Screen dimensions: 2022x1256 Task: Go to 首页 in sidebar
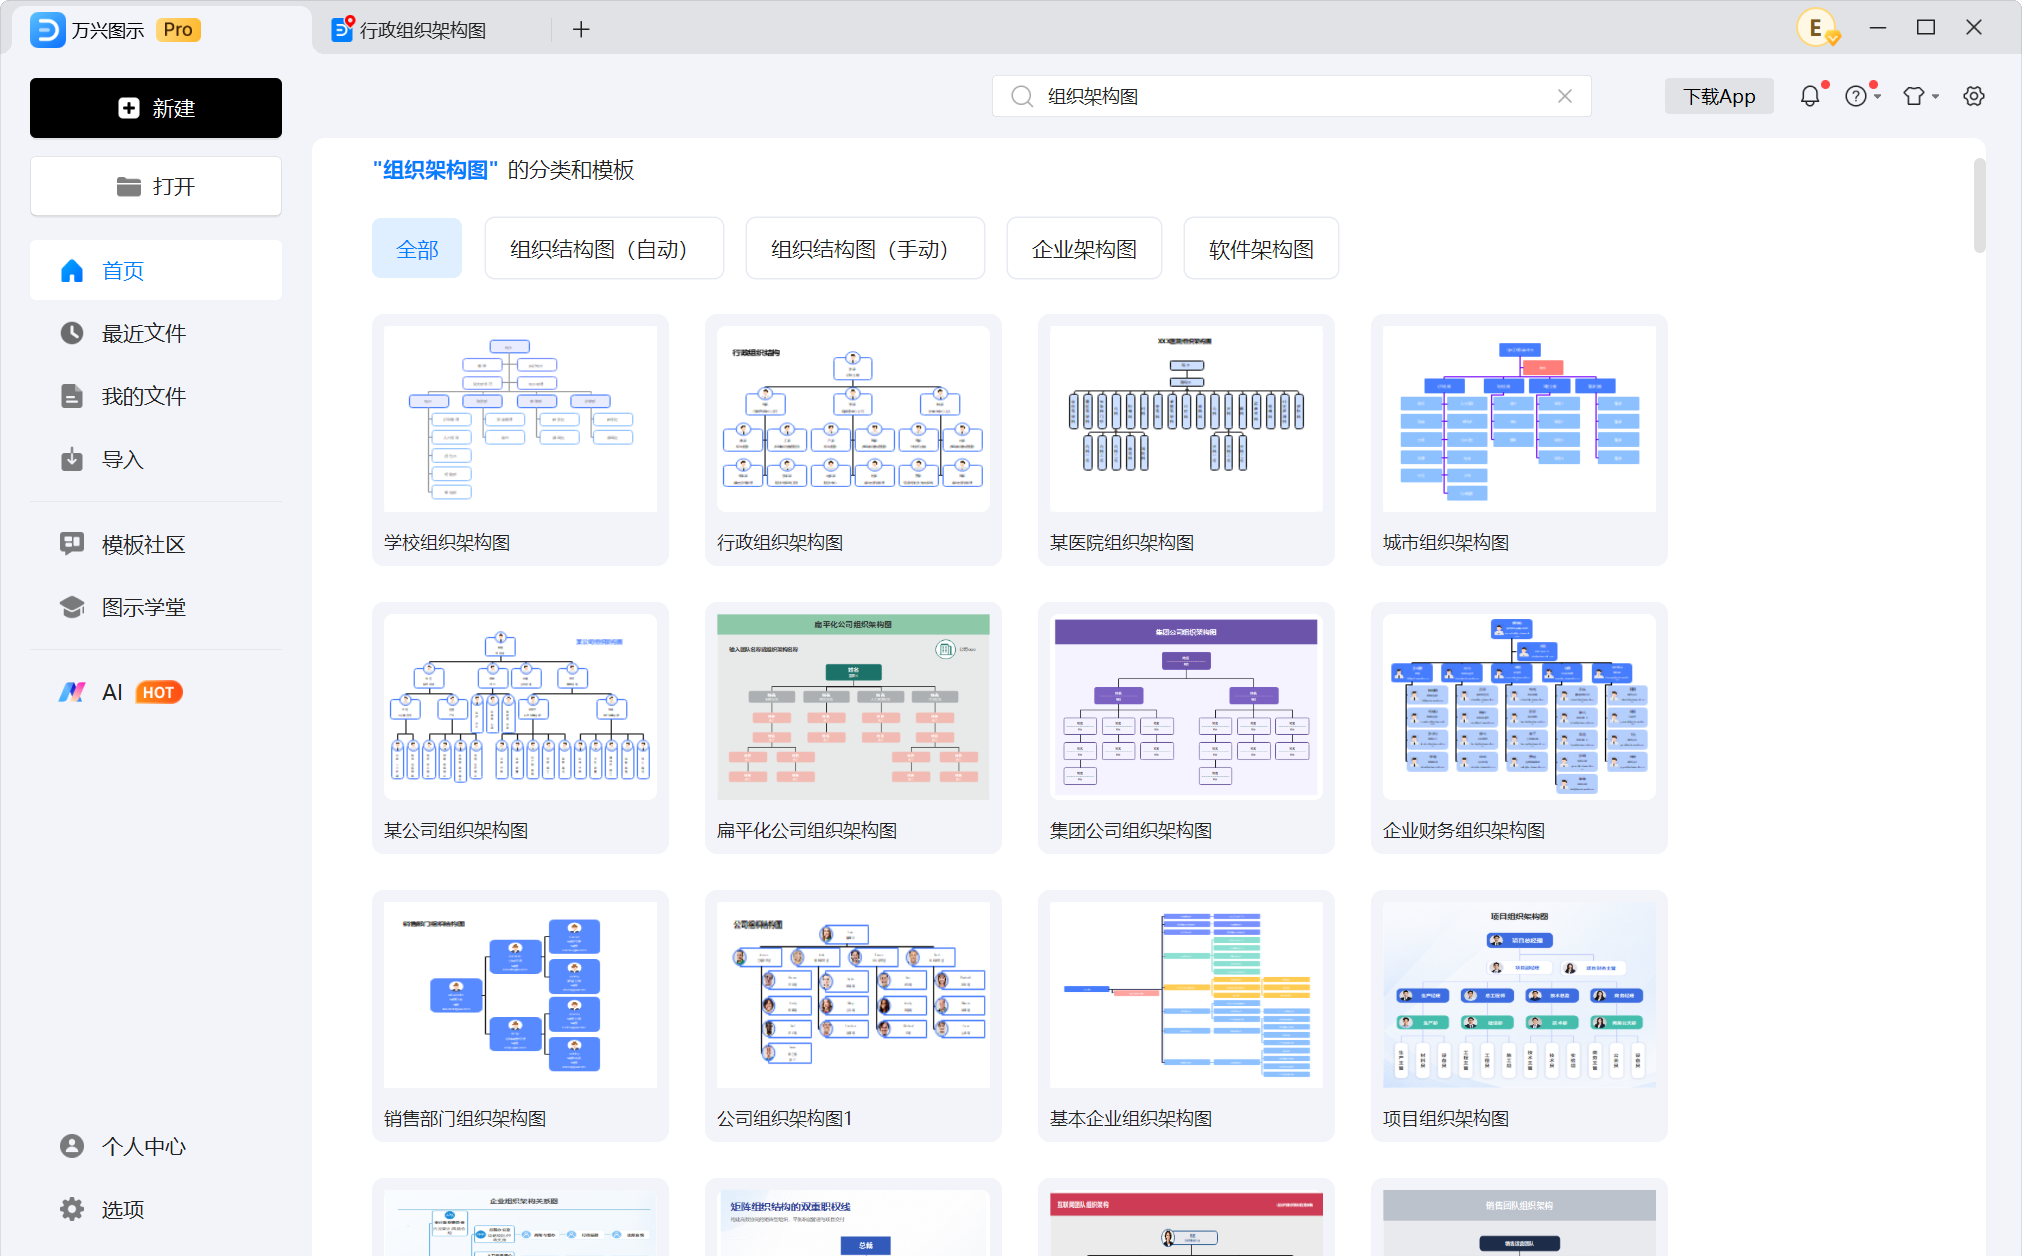point(156,270)
